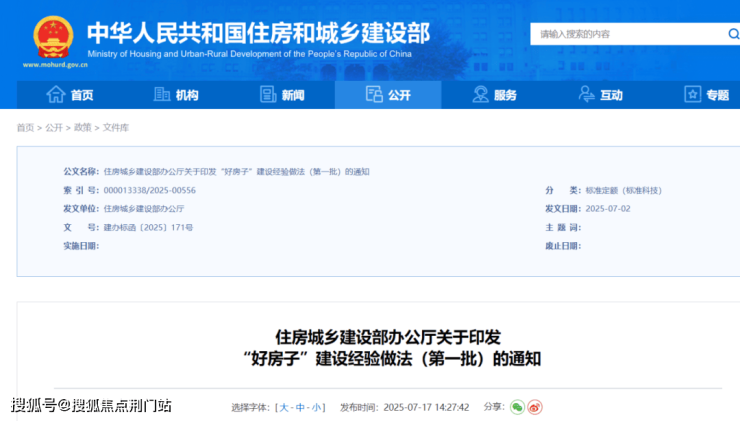
Task: Click the issue date 2025-07-02
Action: pos(608,209)
